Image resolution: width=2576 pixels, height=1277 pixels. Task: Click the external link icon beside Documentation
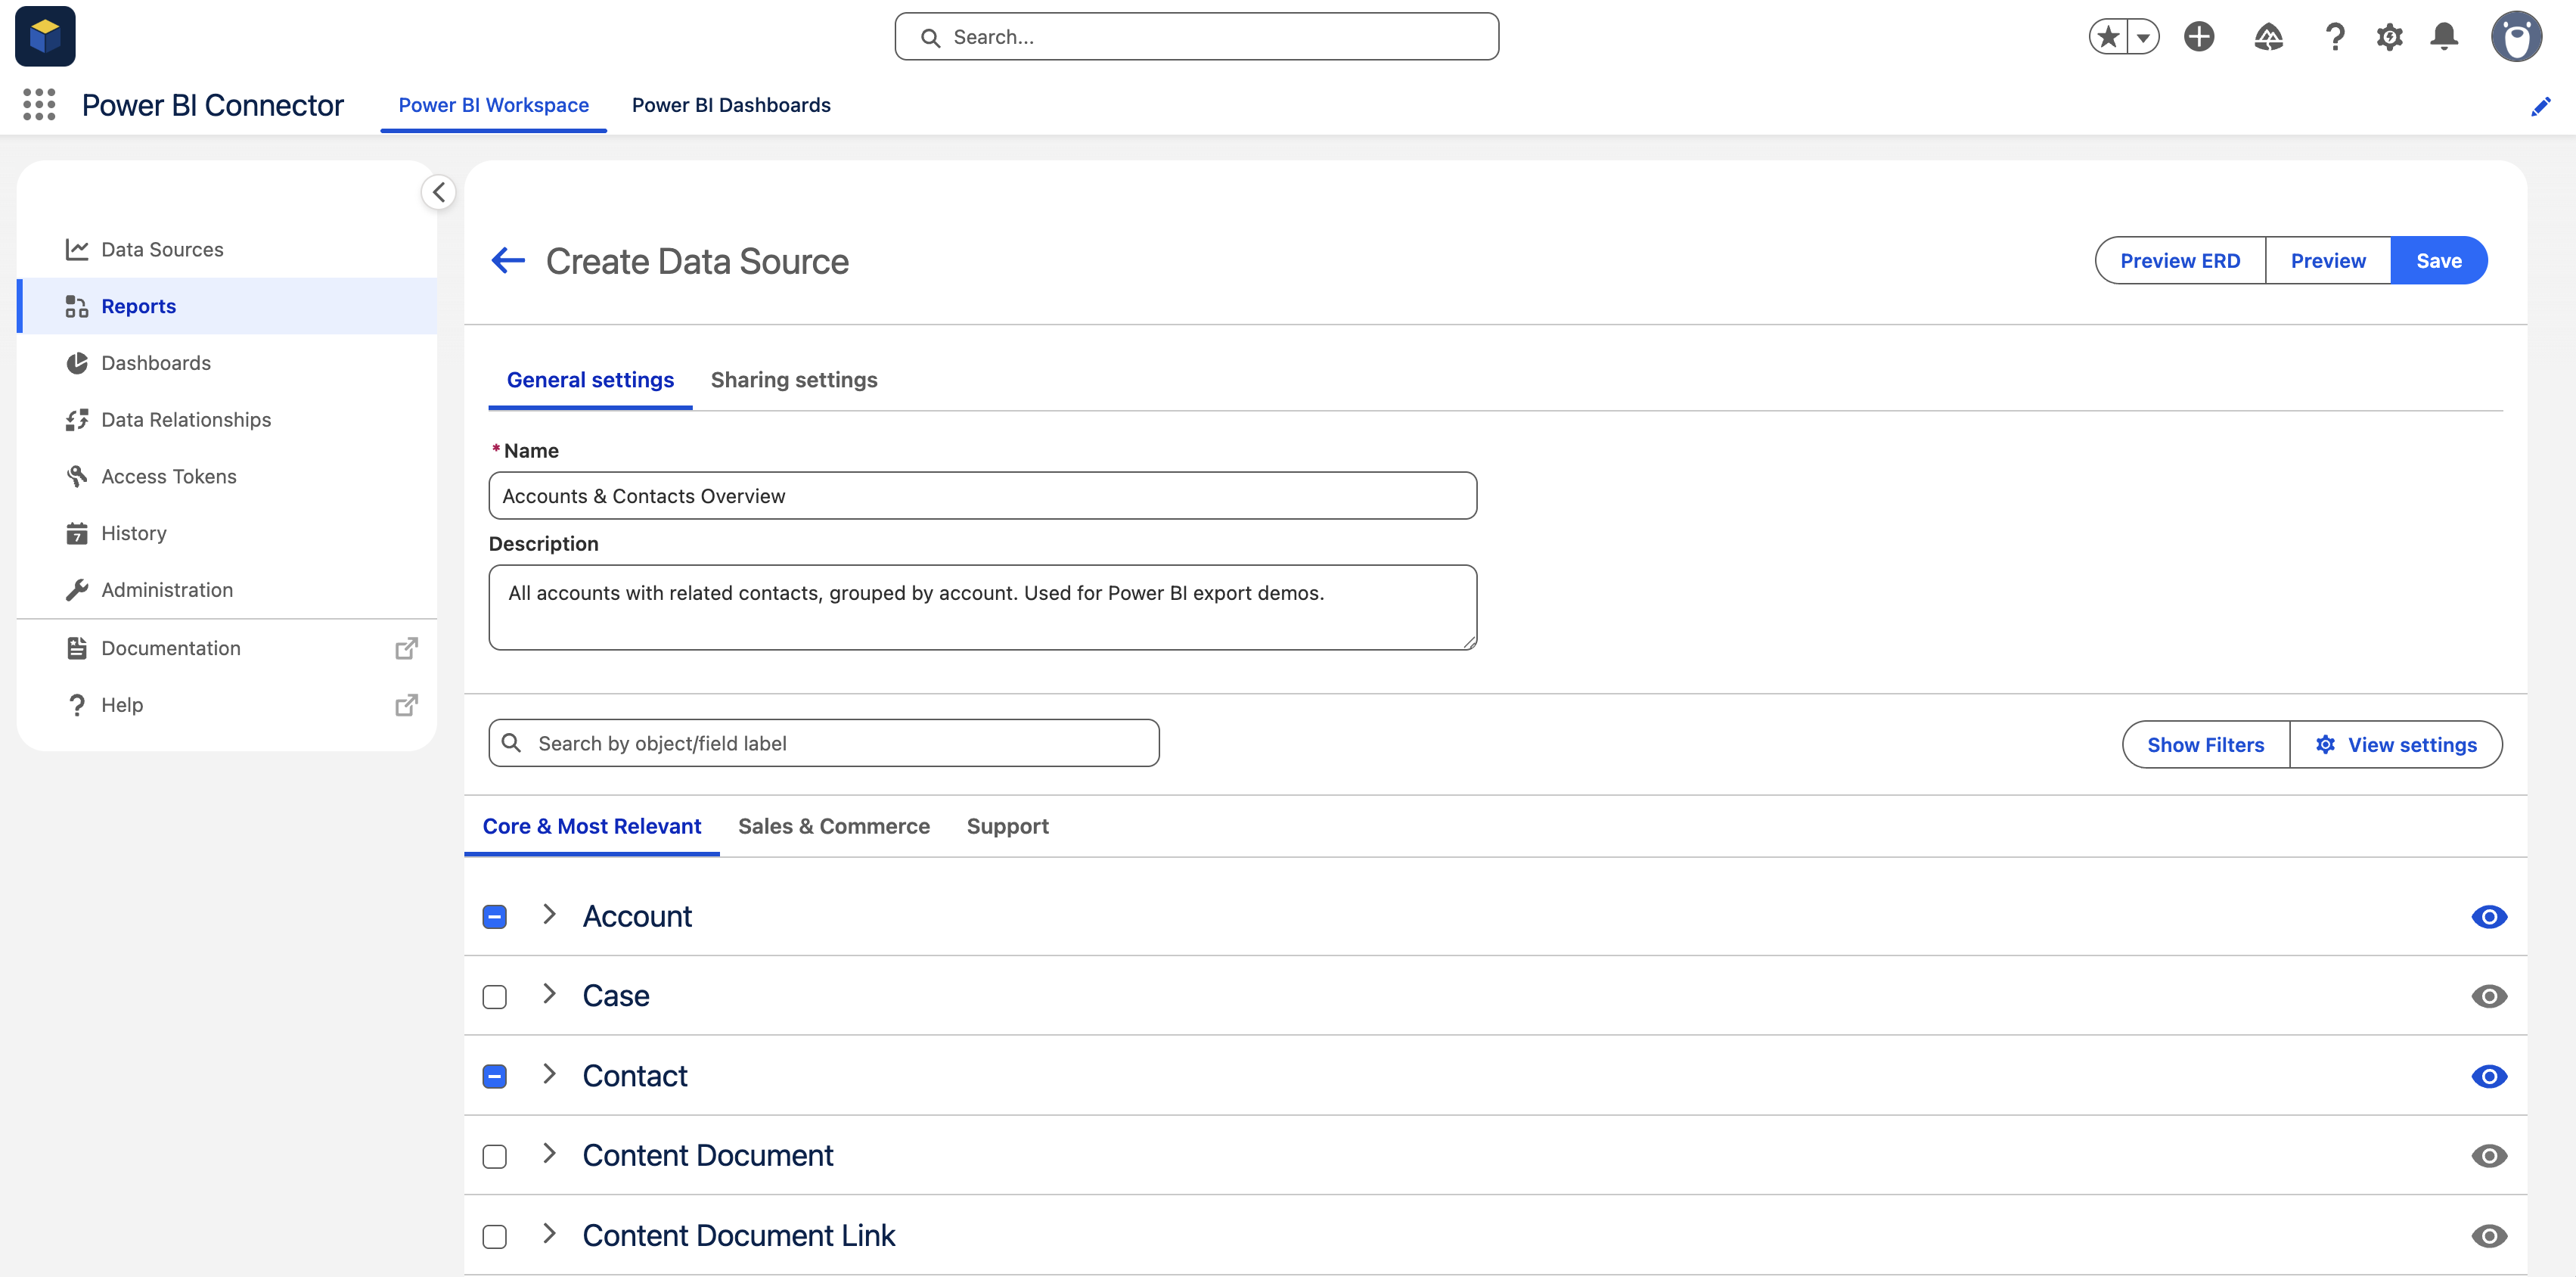pyautogui.click(x=406, y=649)
